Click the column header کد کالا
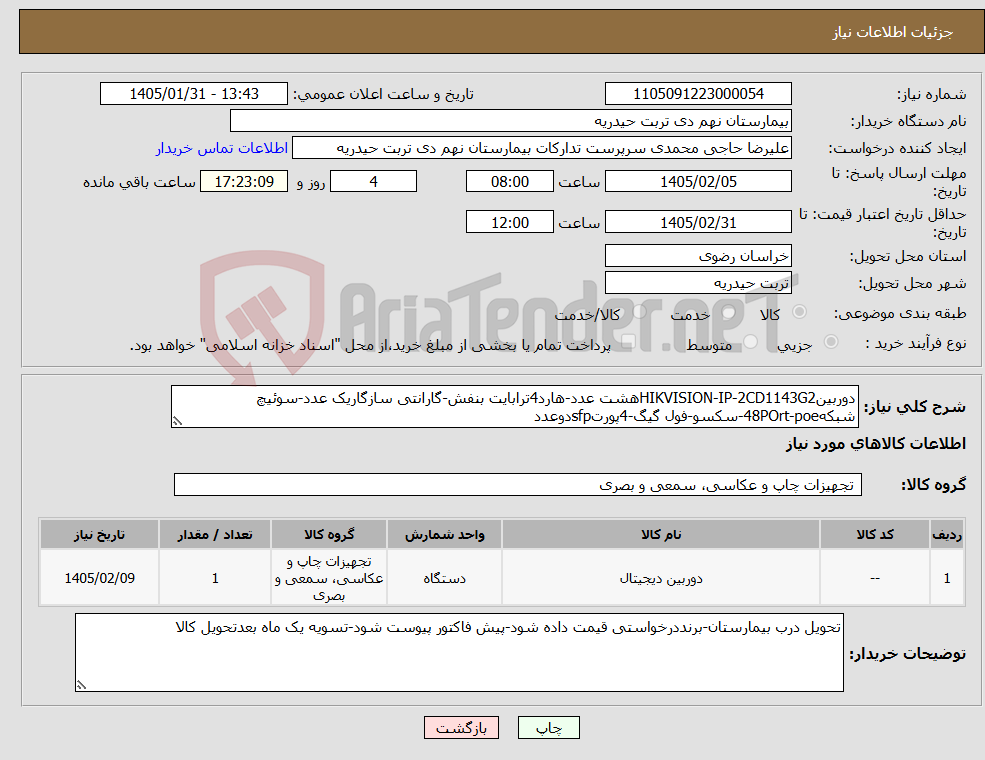 point(874,535)
